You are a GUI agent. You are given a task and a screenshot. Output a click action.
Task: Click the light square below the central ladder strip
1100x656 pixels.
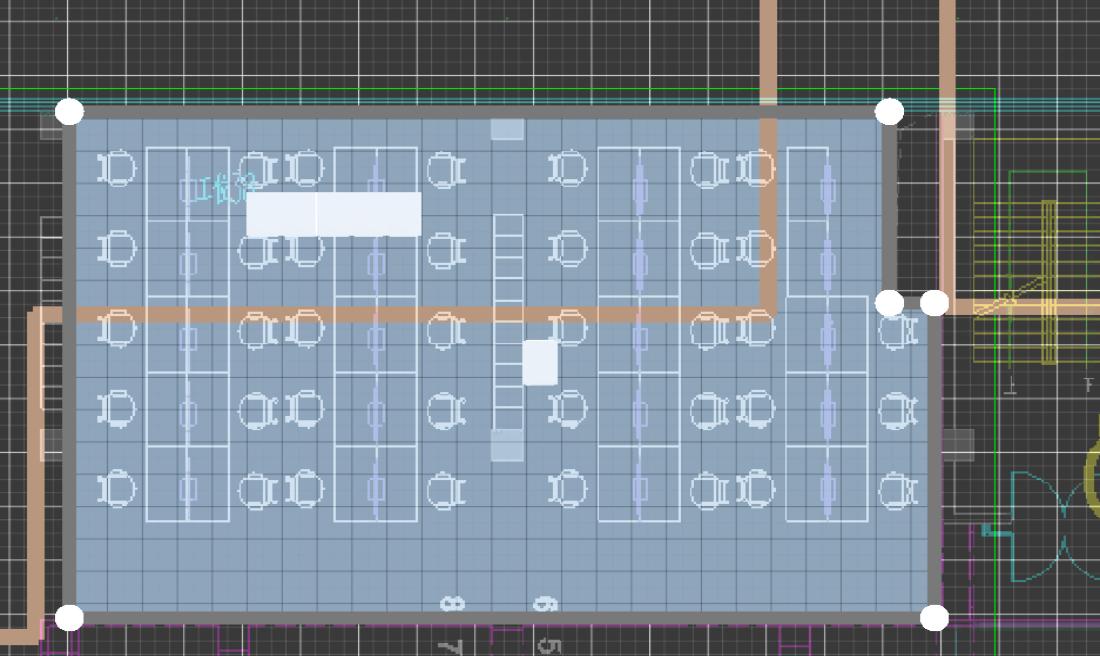[507, 446]
